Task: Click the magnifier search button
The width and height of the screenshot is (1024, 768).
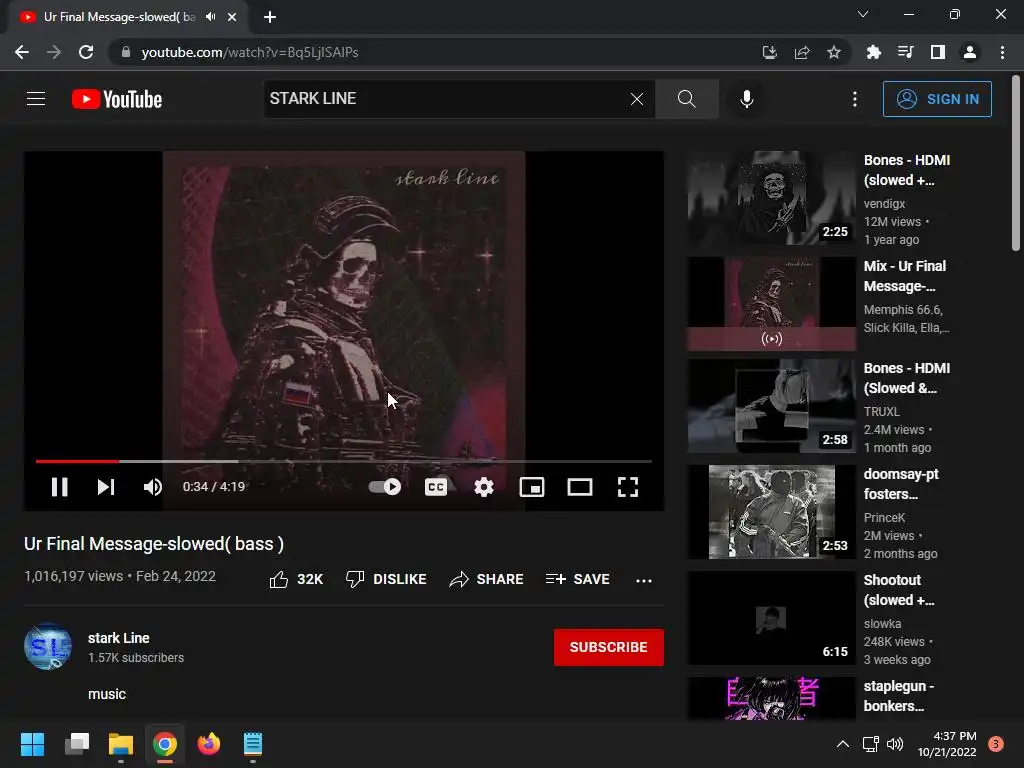Action: 686,99
